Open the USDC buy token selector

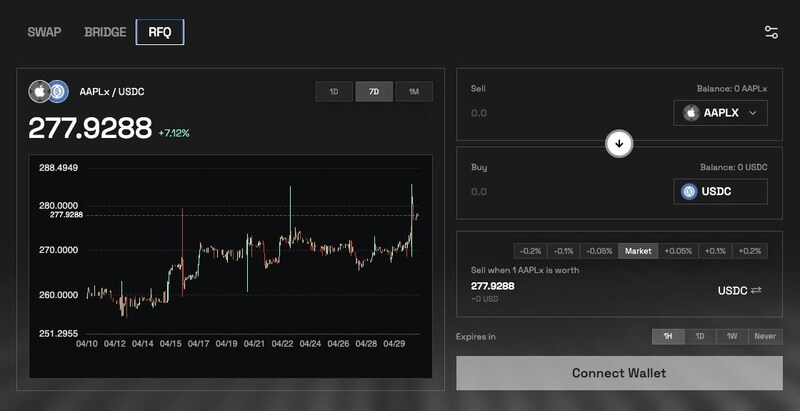point(720,192)
